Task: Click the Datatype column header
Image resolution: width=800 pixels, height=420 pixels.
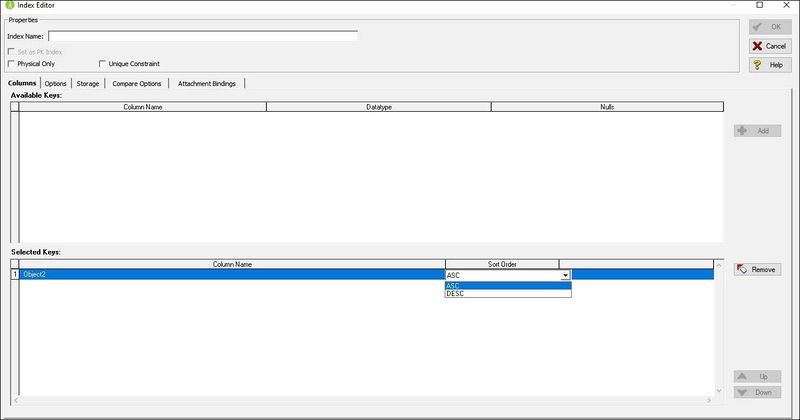Action: pos(379,107)
